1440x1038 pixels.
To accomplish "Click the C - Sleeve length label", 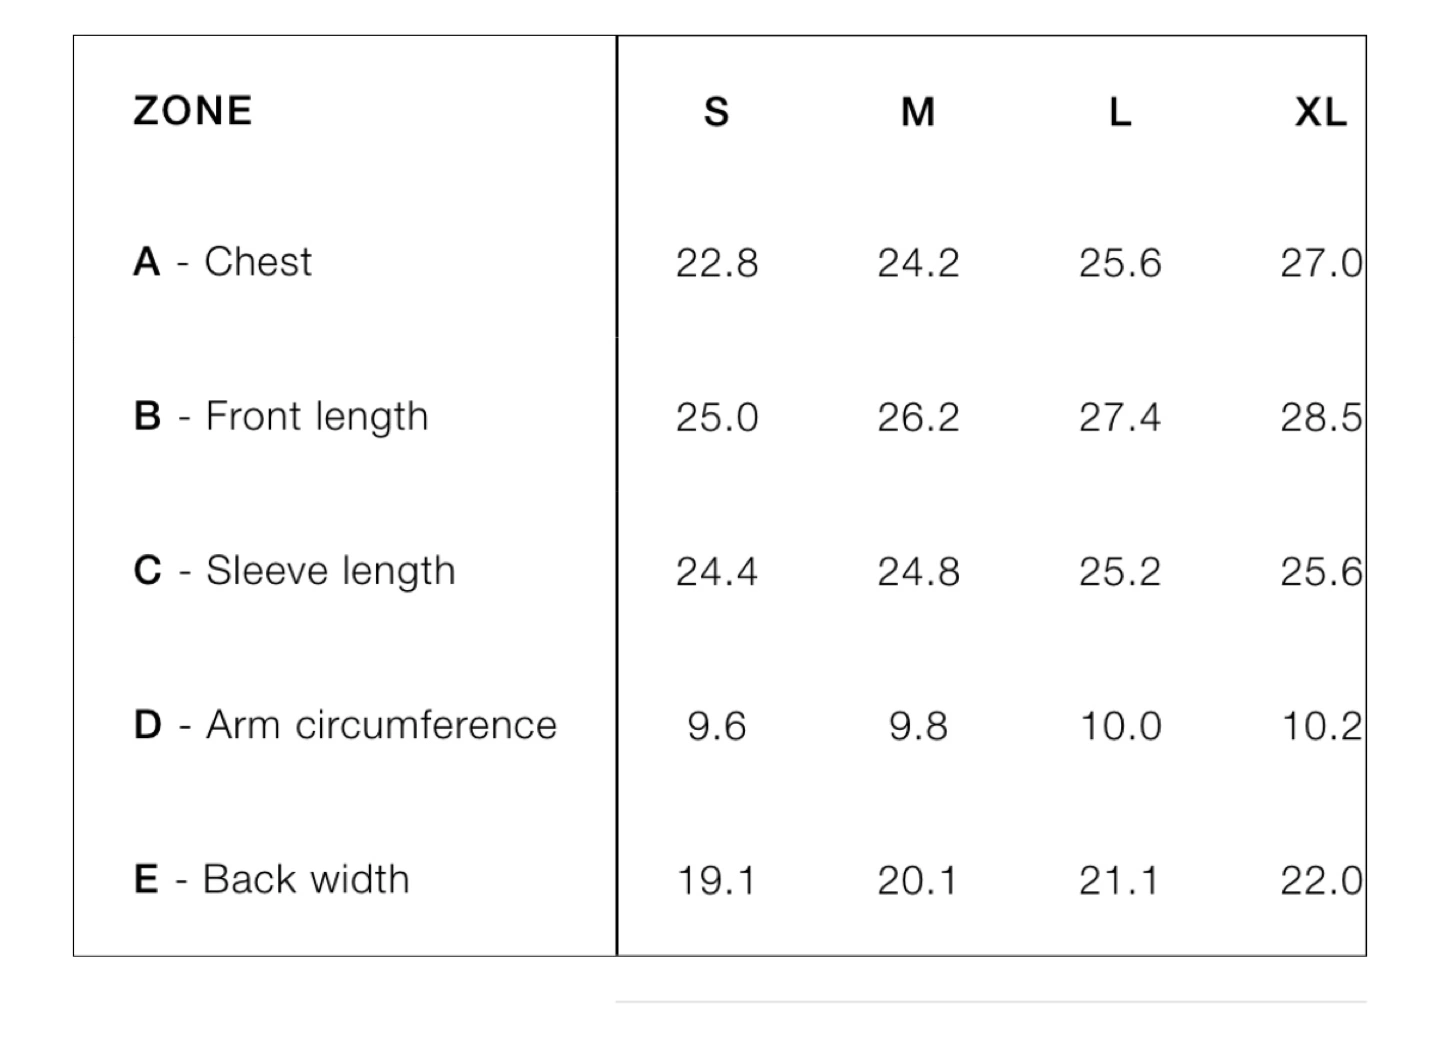I will pos(294,572).
